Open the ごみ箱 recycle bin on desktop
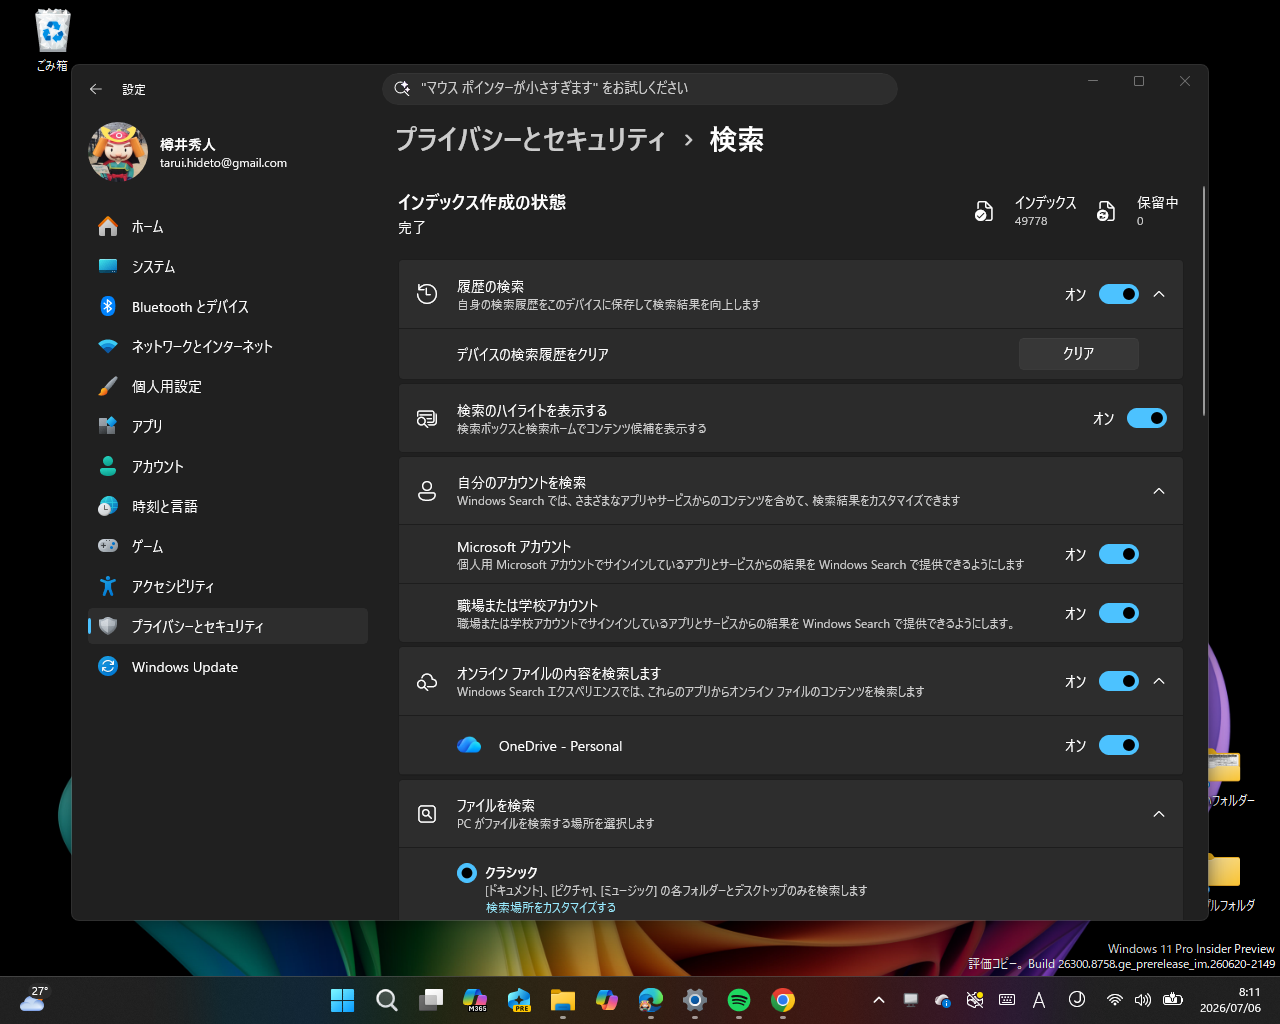 pos(52,40)
